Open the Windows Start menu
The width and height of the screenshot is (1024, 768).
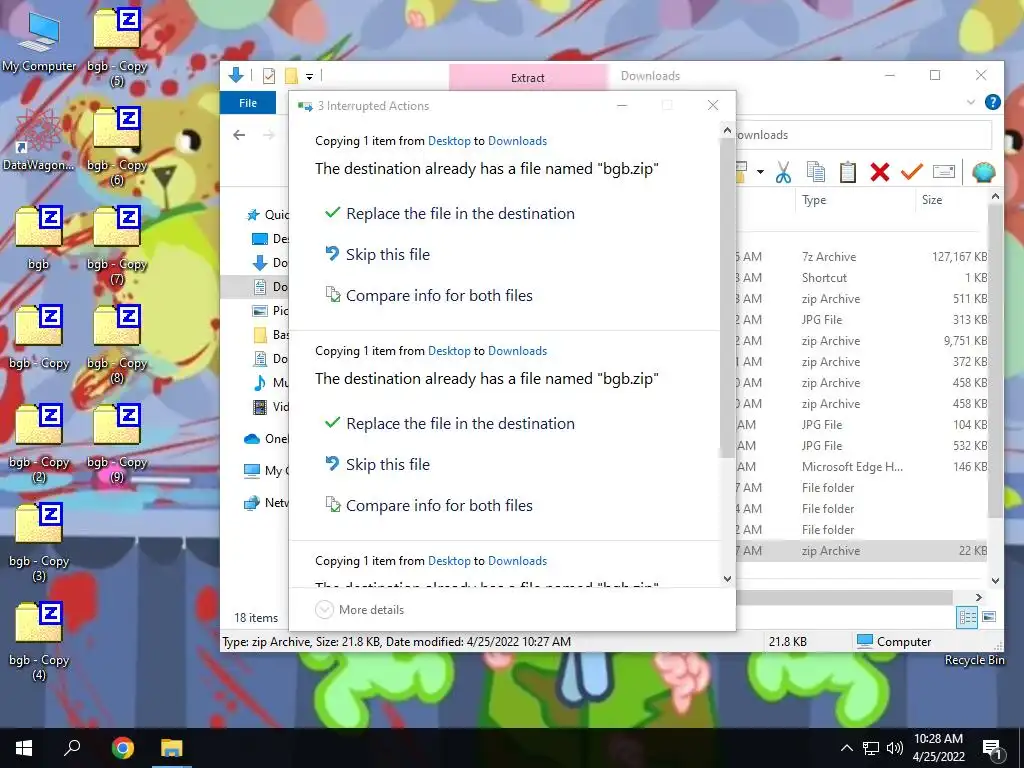click(24, 748)
